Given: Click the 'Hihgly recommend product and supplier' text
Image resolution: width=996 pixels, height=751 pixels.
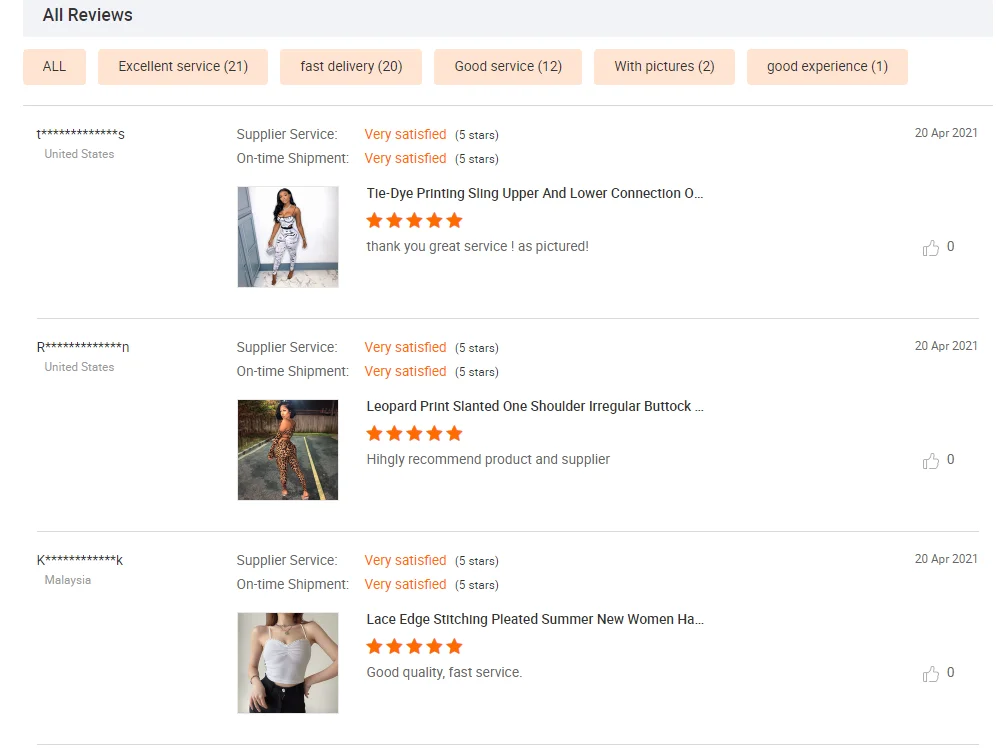Looking at the screenshot, I should coord(488,459).
